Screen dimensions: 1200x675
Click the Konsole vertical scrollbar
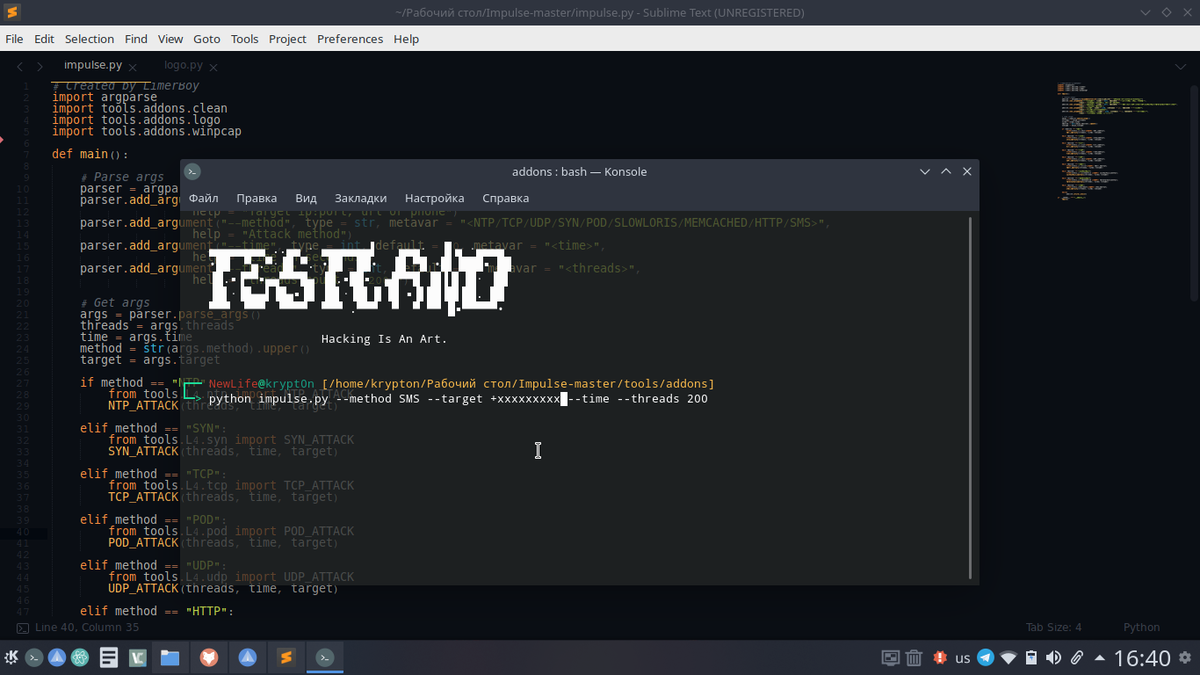971,398
